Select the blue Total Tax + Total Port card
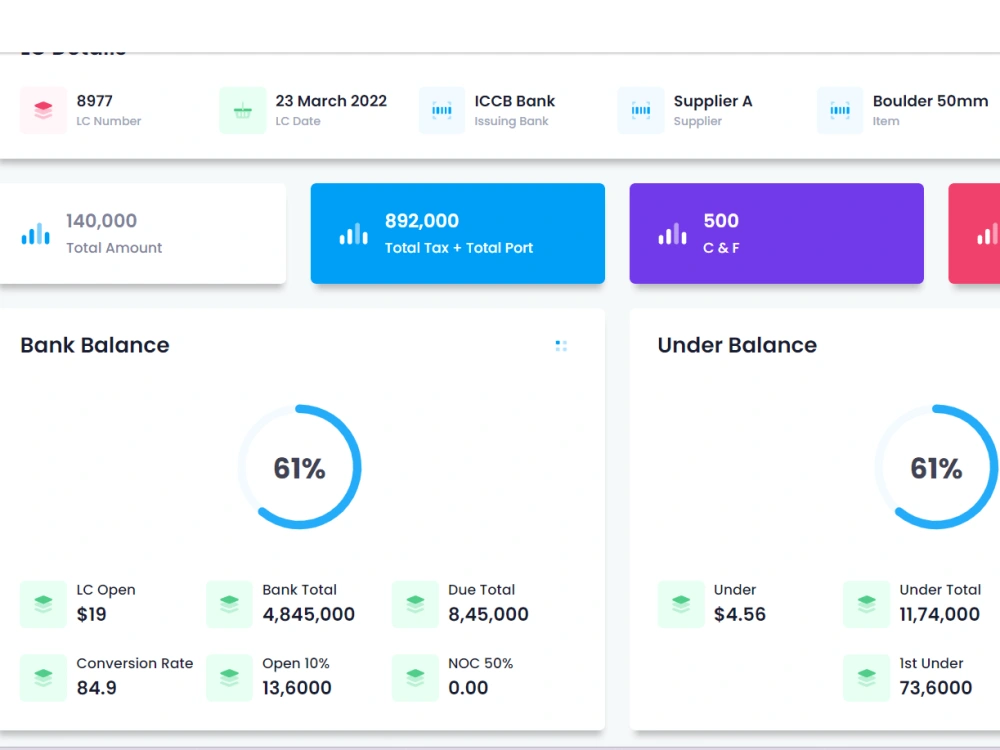 click(458, 233)
